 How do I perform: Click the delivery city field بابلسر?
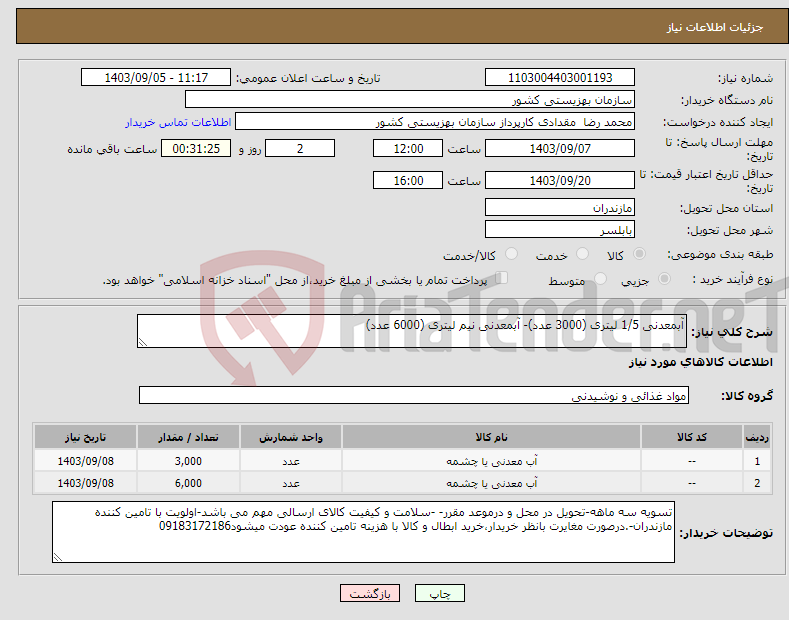[x=560, y=229]
